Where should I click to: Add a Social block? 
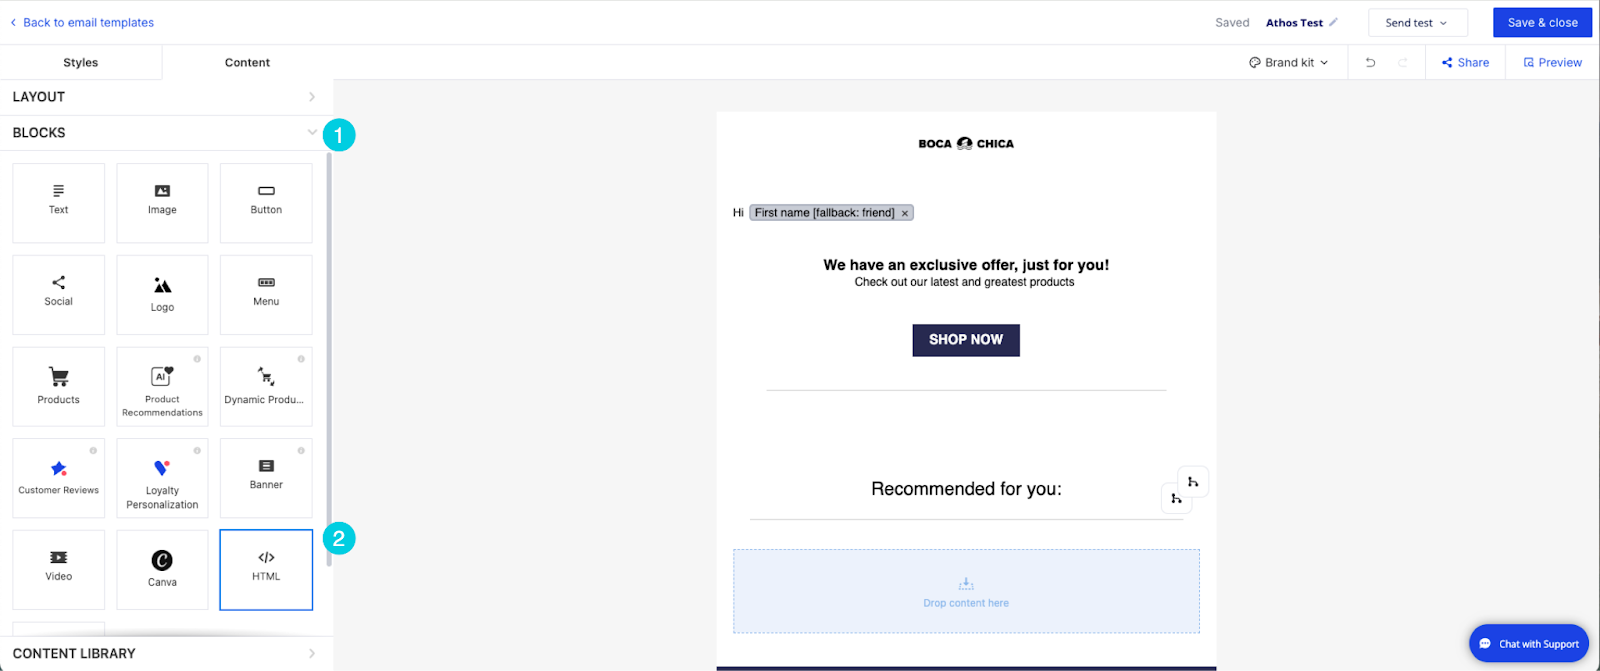click(x=59, y=295)
